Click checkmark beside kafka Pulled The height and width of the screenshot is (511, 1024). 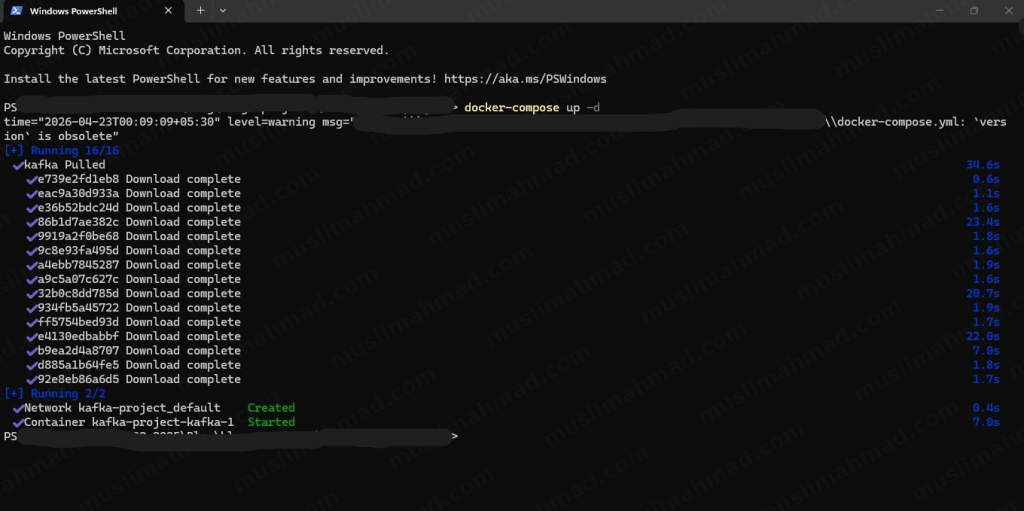18,165
